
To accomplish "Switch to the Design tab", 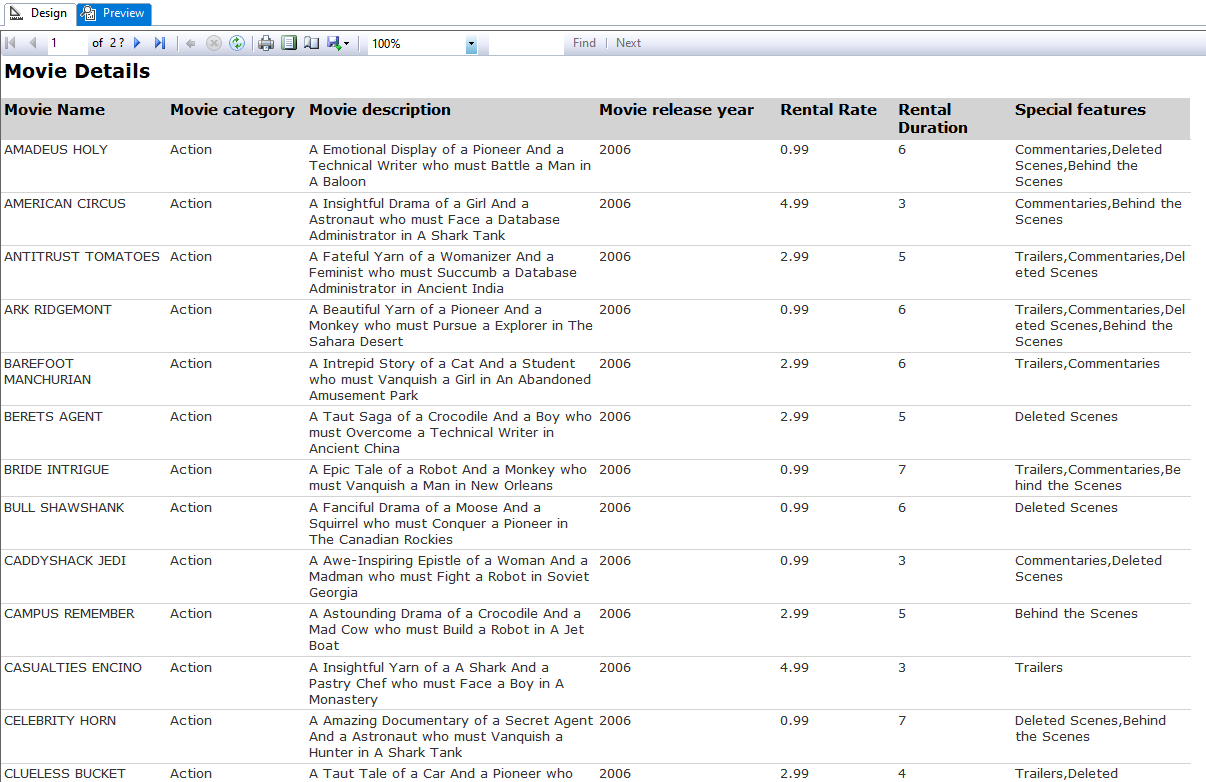I will coord(38,13).
